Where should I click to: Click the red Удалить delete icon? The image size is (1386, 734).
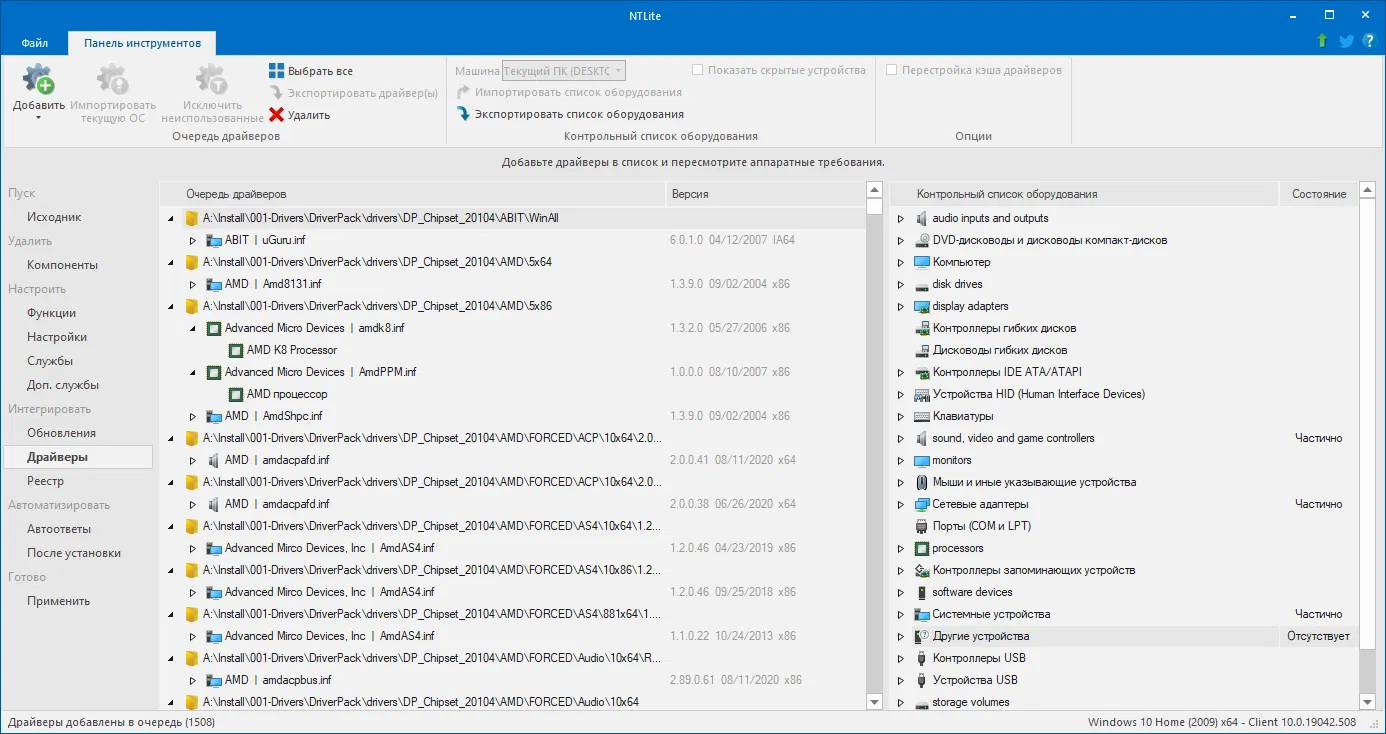(x=277, y=115)
